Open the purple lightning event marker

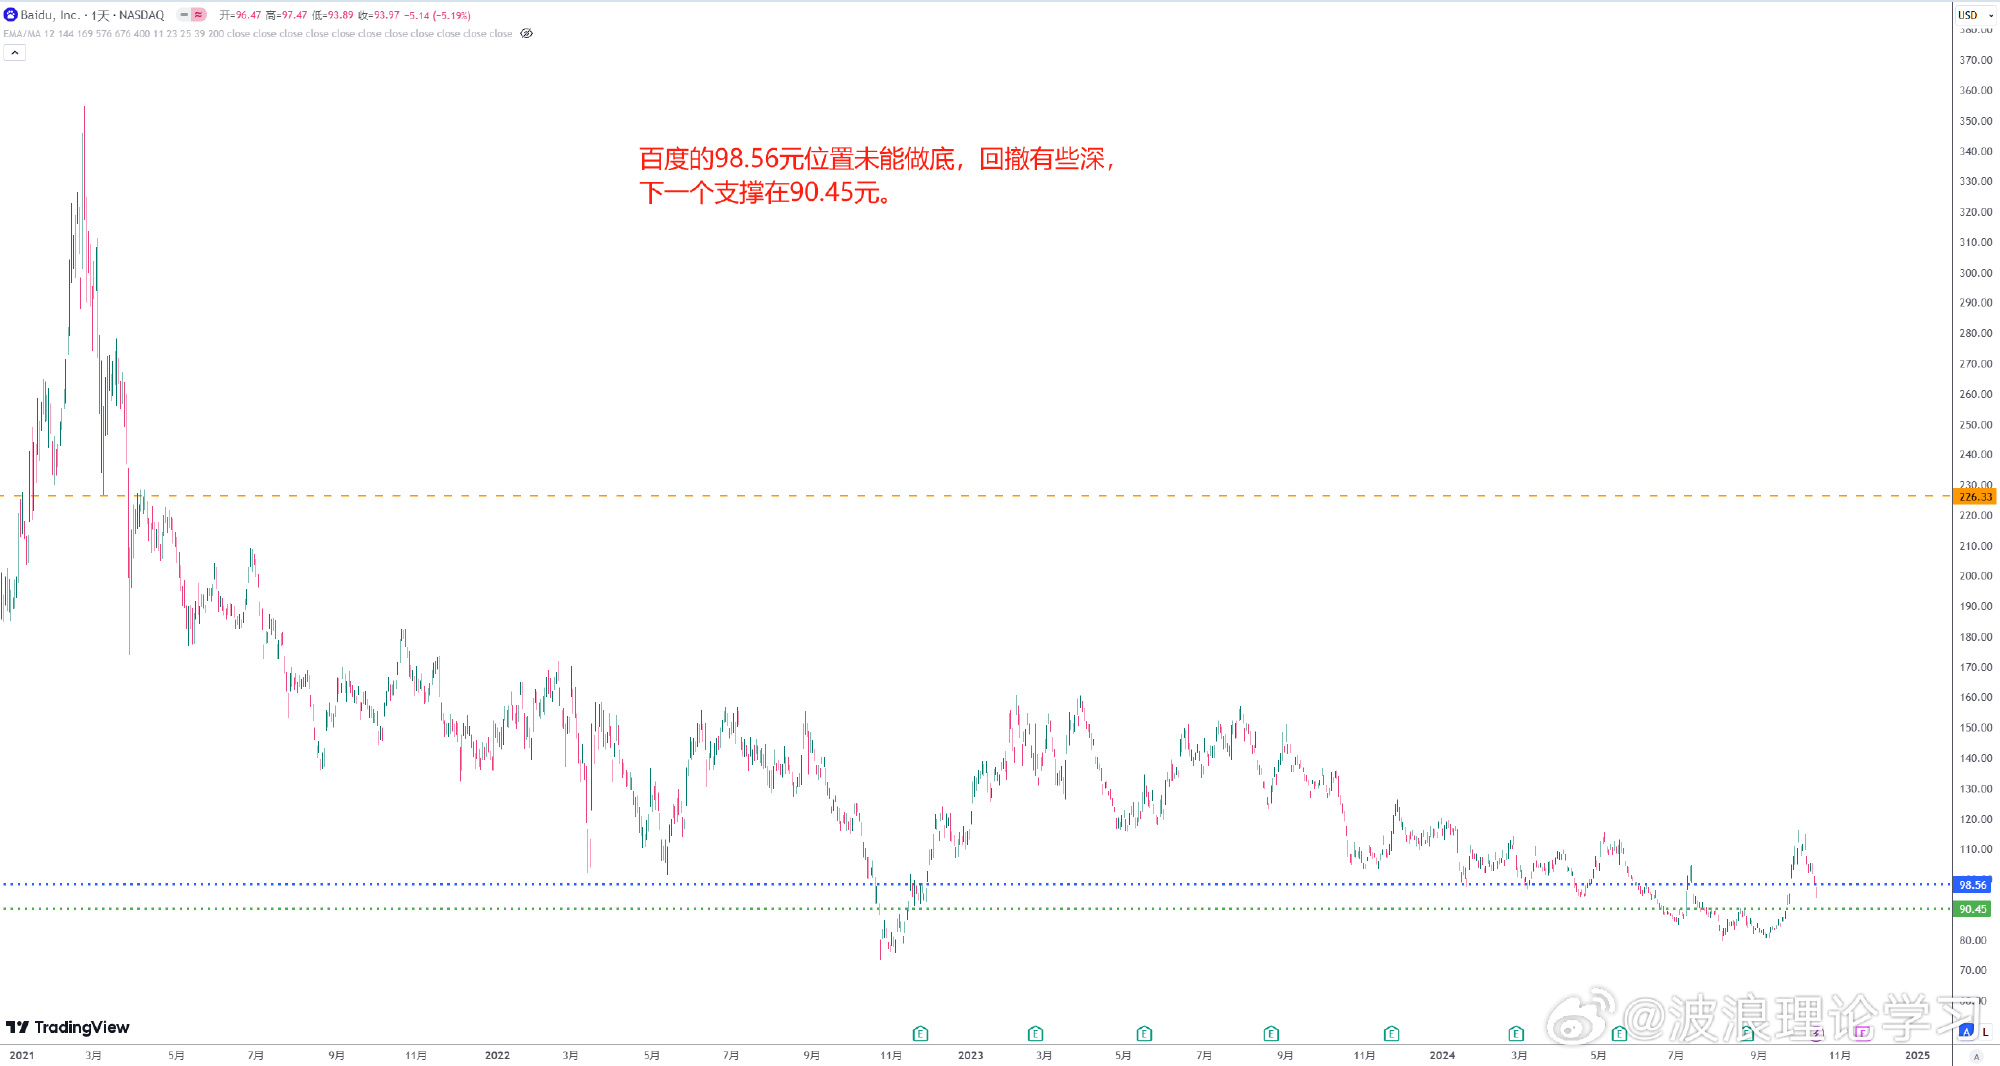pos(1817,1032)
